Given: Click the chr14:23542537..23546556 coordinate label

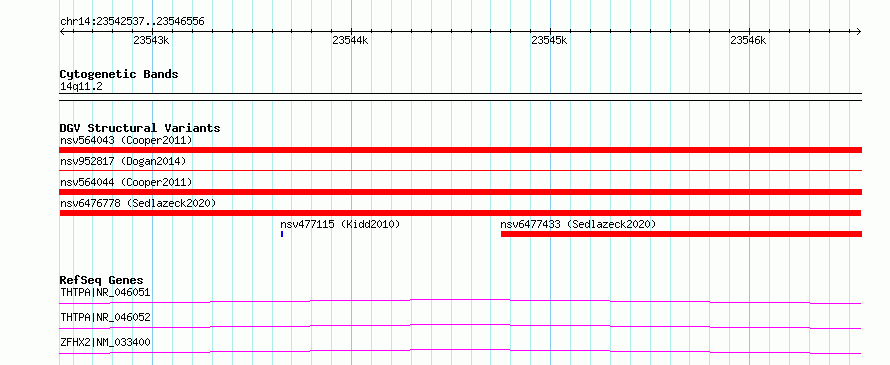Looking at the screenshot, I should [132, 22].
